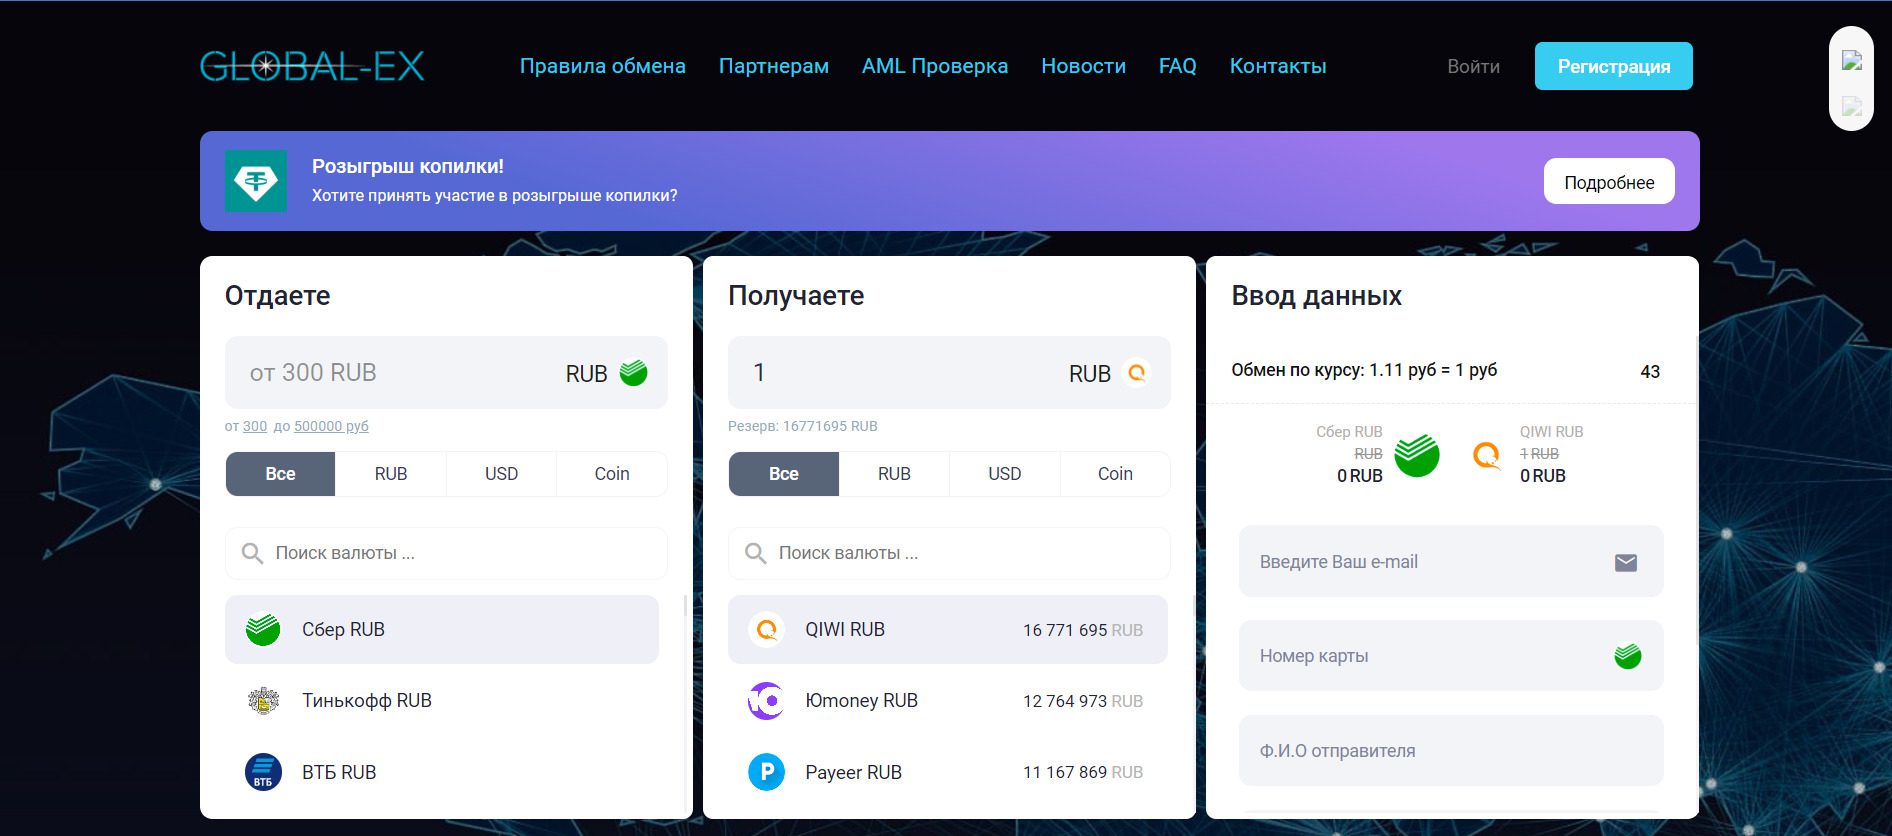Image resolution: width=1892 pixels, height=836 pixels.
Task: Select the RUB tab in the Получаете panel
Action: tap(894, 474)
